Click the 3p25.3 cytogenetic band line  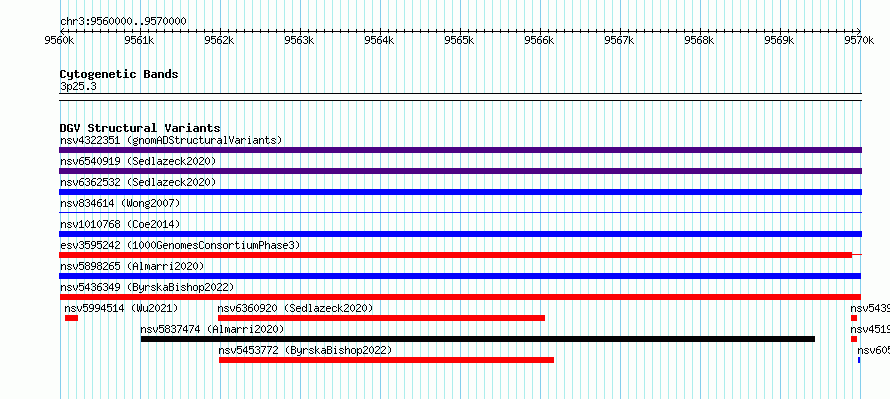tap(460, 97)
